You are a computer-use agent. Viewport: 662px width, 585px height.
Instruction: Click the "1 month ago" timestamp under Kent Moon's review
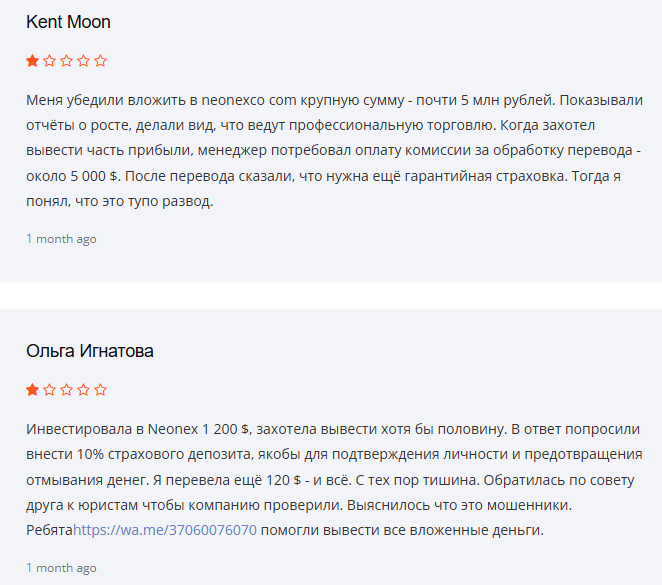click(61, 239)
